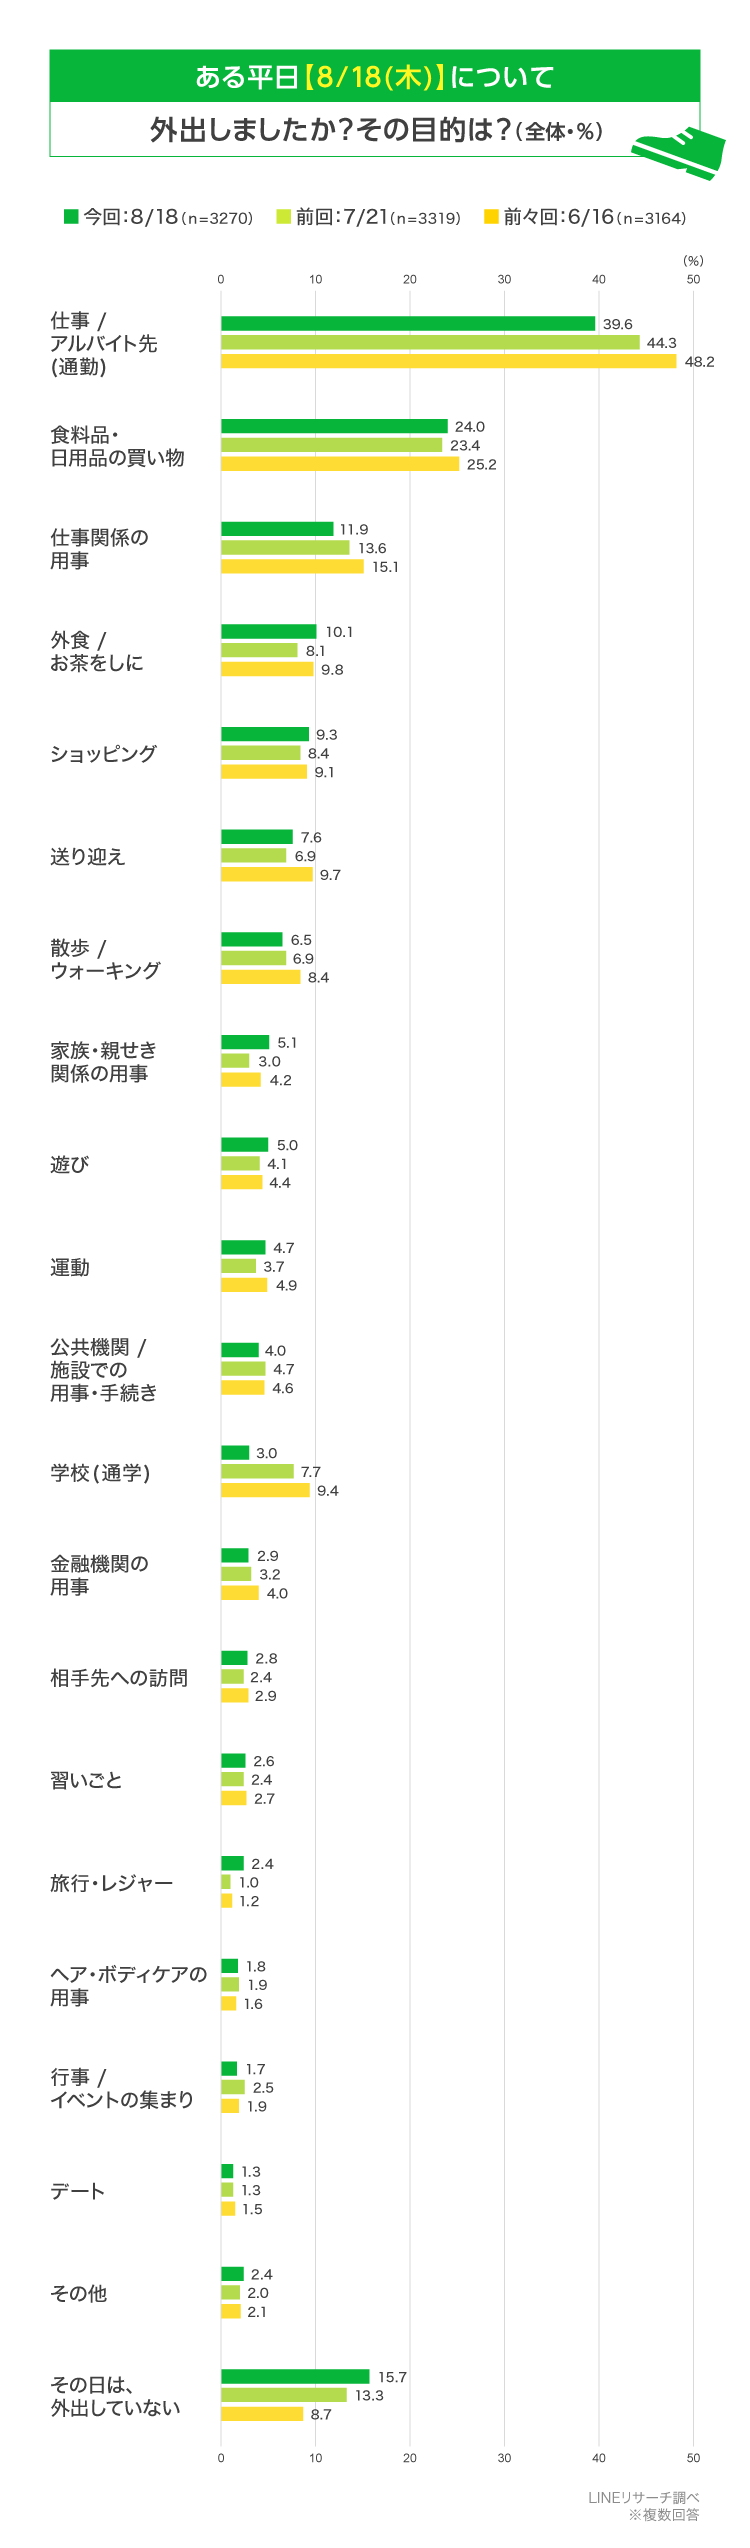Click the yellow 前々回:6/16 legend swatch
Screen dimensions: 750x2548
(x=491, y=216)
